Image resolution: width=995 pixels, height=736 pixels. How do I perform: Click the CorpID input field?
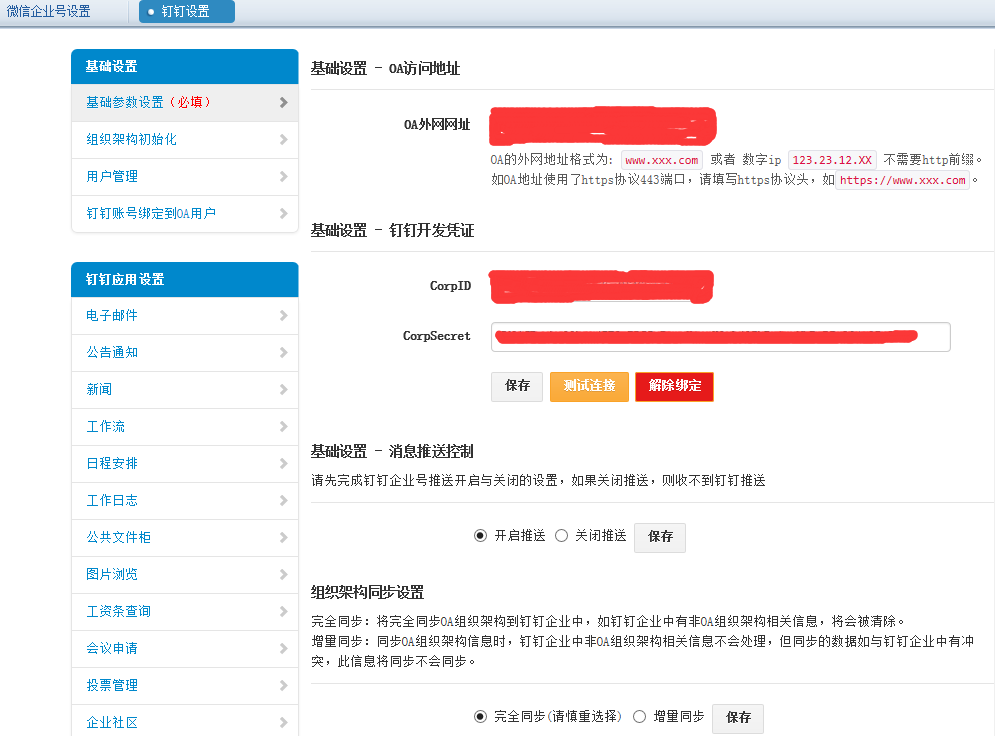coord(602,286)
